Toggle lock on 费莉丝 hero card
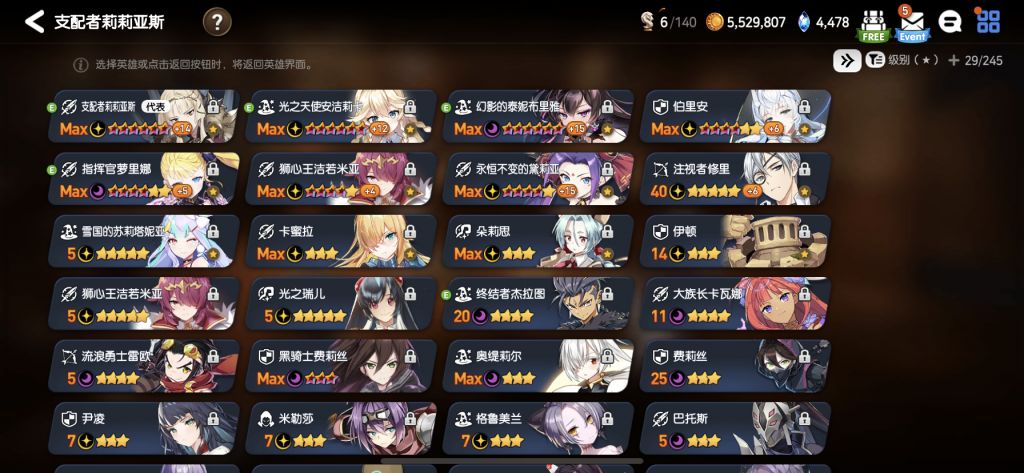Viewport: 1024px width, 473px height. [x=805, y=357]
